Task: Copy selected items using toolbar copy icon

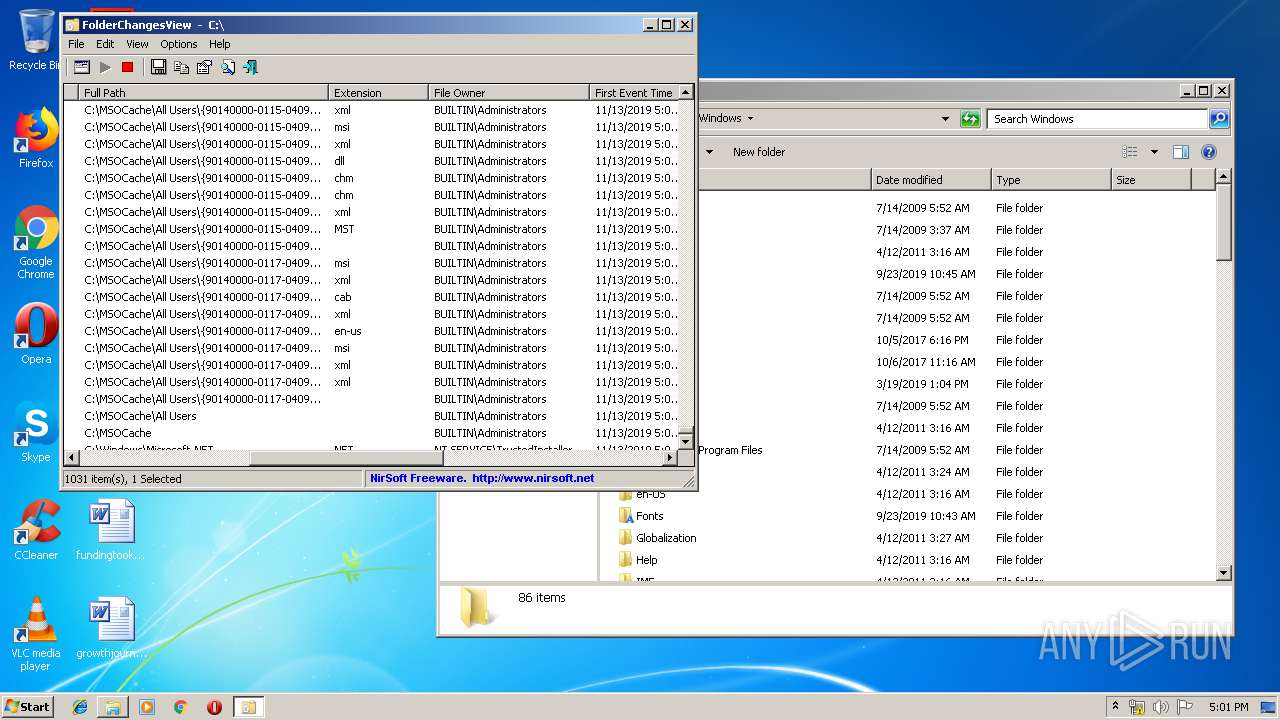Action: tap(181, 67)
